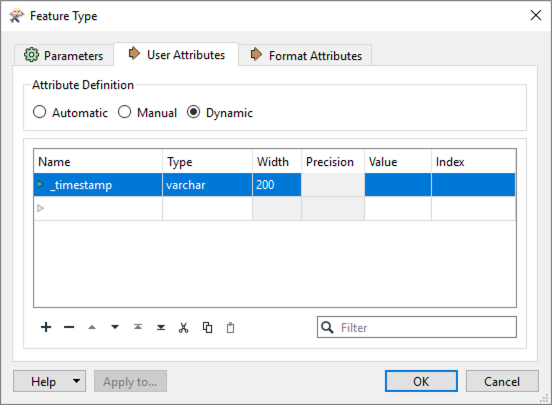This screenshot has height=405, width=552.
Task: Click the width cell showing 200
Action: 277,185
